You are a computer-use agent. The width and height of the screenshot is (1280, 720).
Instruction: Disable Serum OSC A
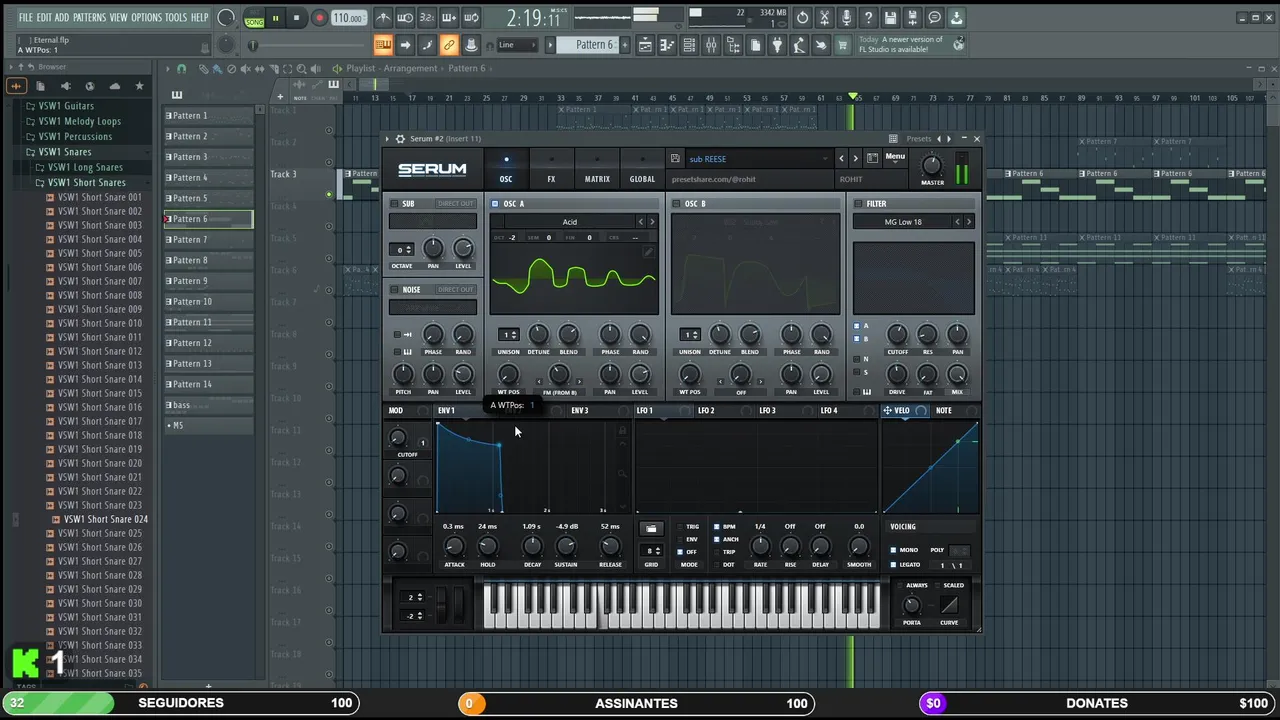coord(495,204)
